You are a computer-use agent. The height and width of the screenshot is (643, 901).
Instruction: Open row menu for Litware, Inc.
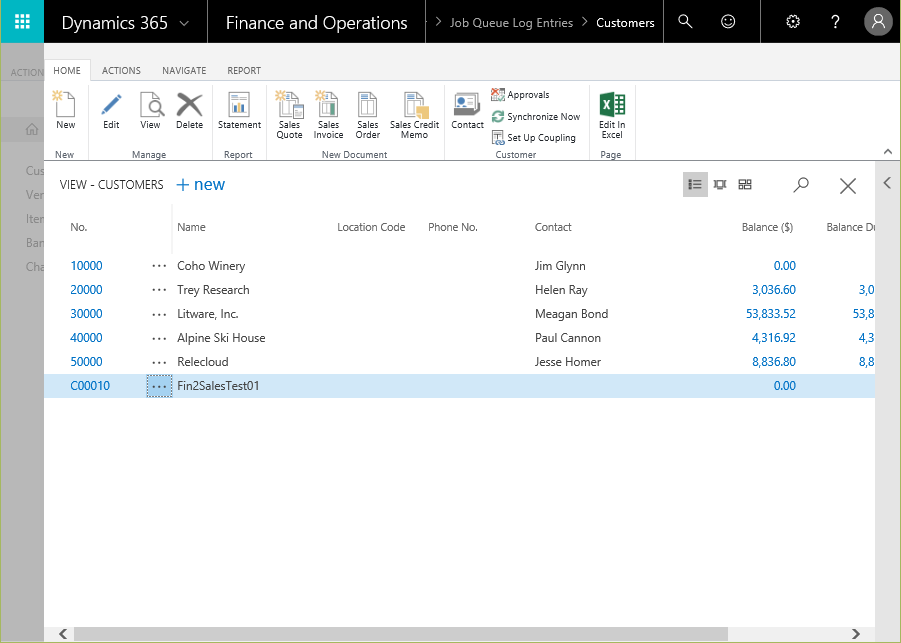pyautogui.click(x=159, y=314)
